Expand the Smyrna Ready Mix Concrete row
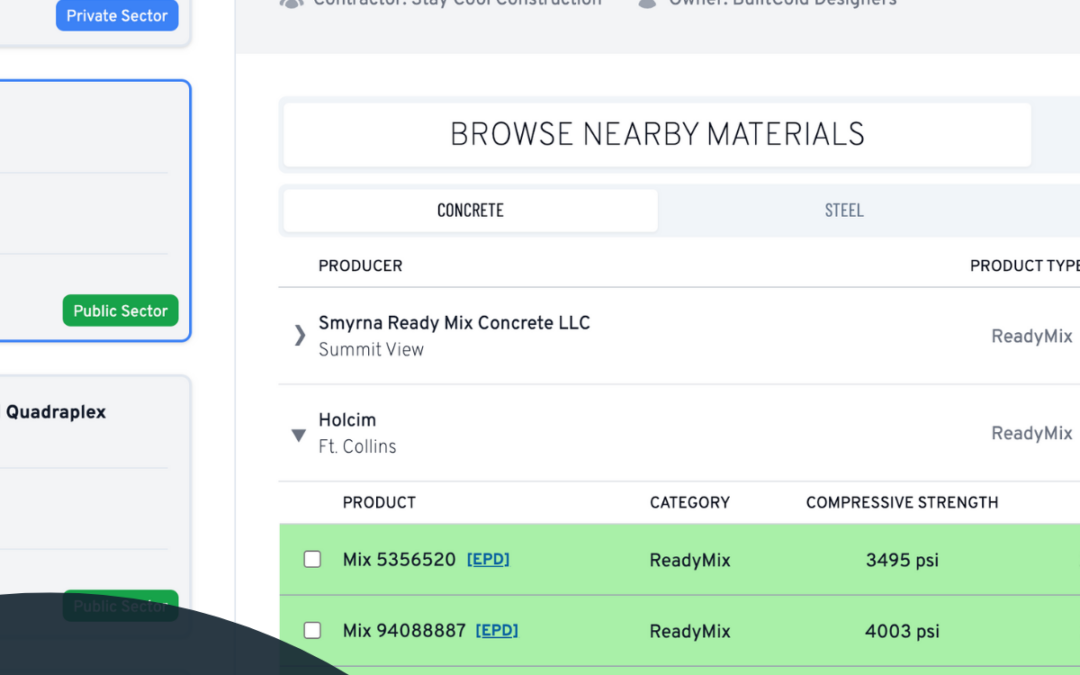The width and height of the screenshot is (1080, 675). (299, 335)
